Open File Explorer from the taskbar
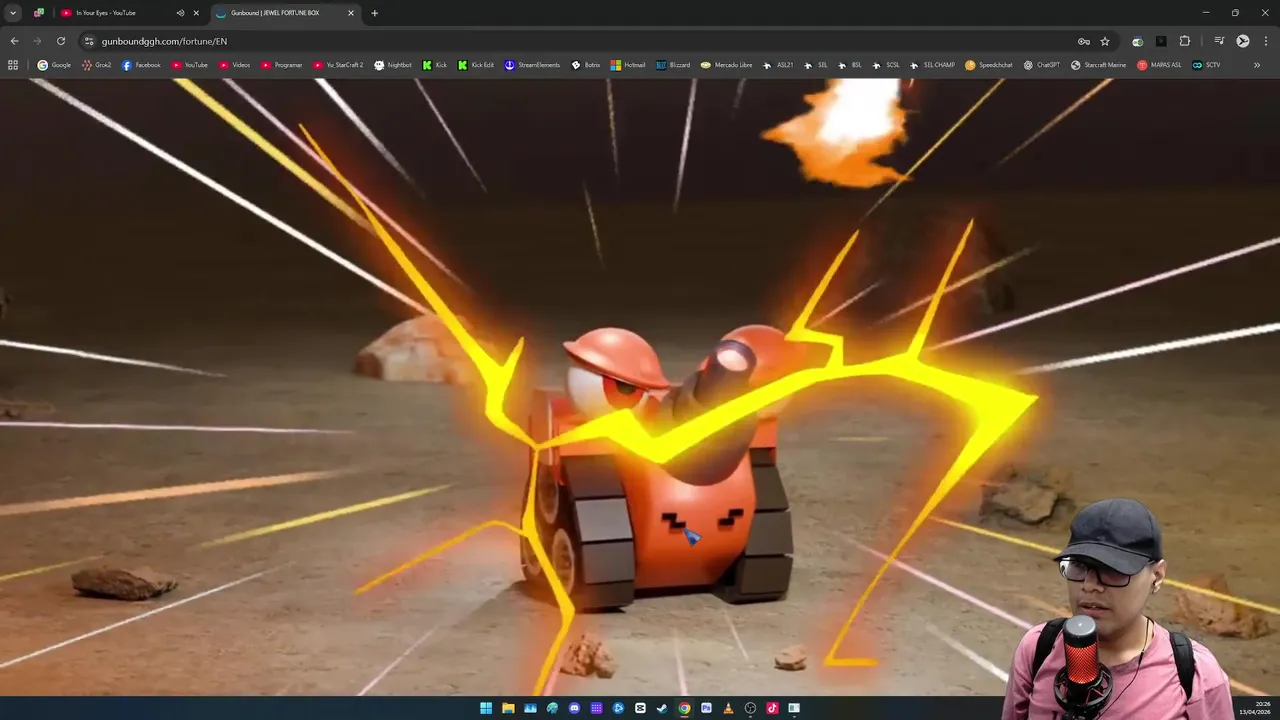 (508, 708)
